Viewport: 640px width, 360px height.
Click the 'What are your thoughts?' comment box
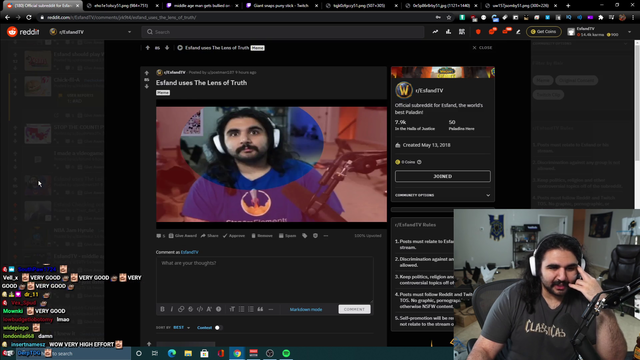point(264,280)
